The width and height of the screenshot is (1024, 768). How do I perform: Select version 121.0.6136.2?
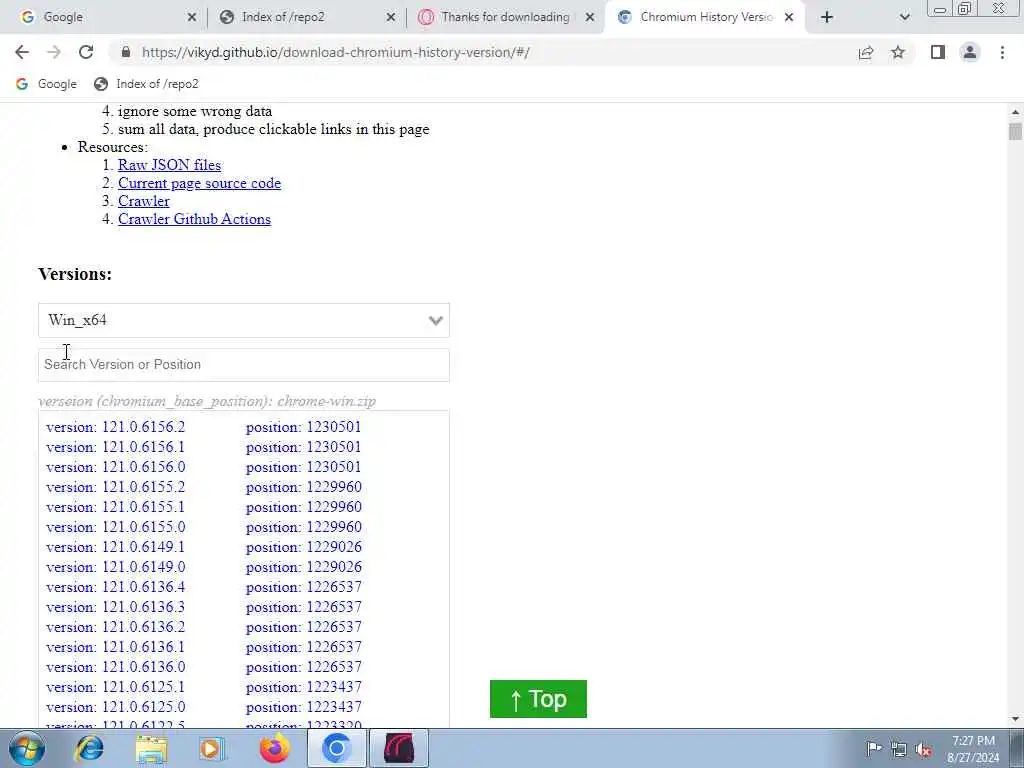pyautogui.click(x=116, y=627)
